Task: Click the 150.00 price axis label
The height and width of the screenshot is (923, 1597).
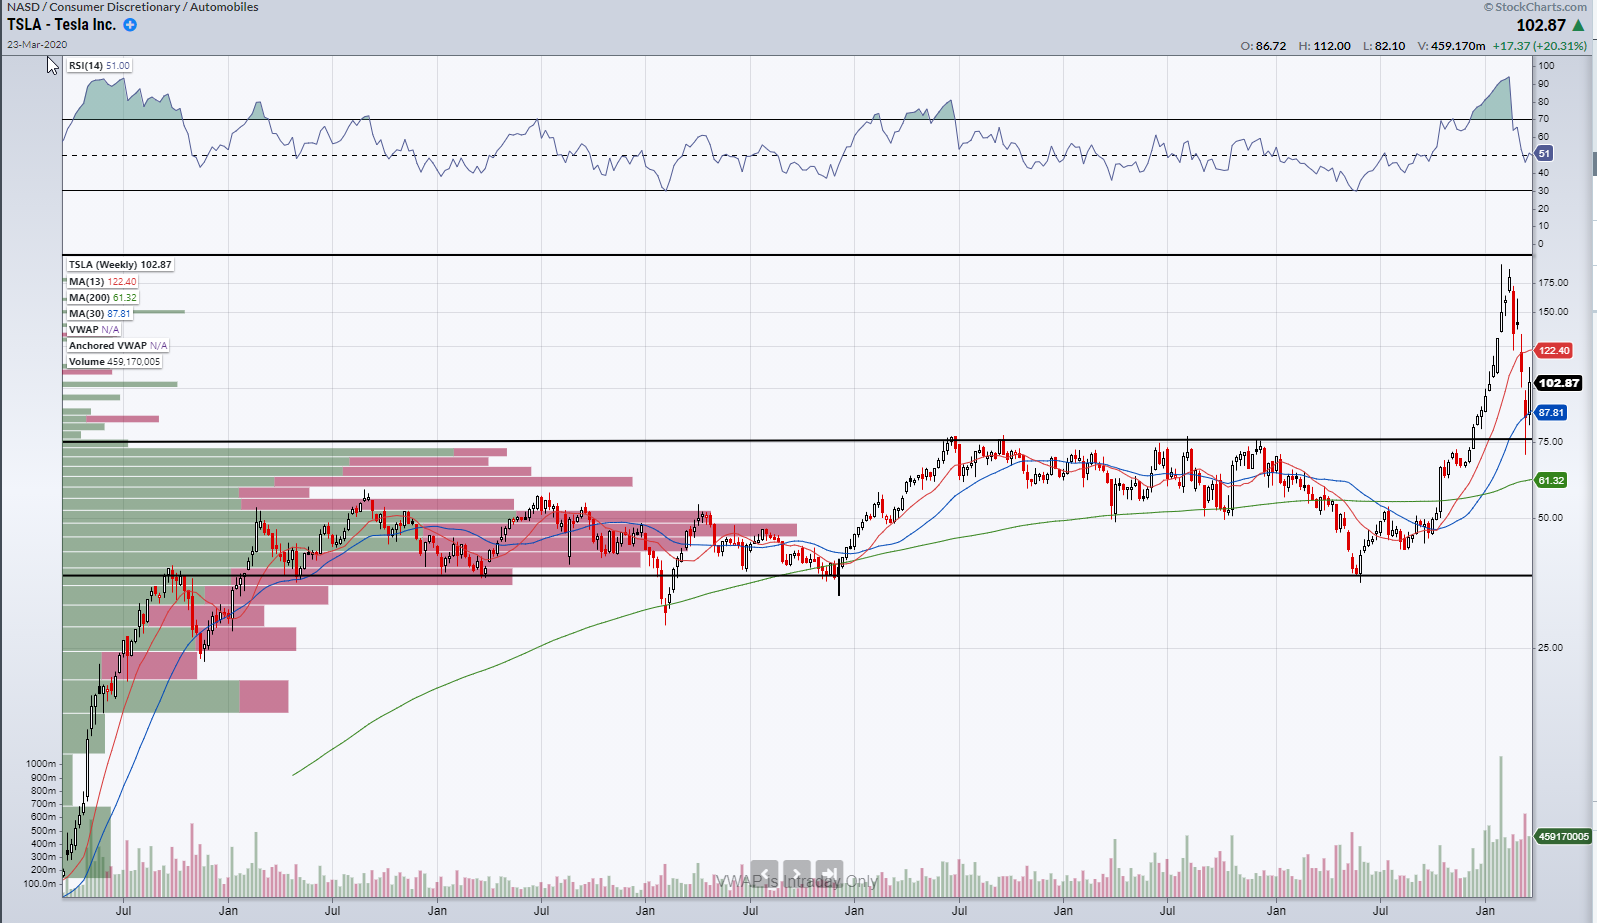Action: point(1553,311)
